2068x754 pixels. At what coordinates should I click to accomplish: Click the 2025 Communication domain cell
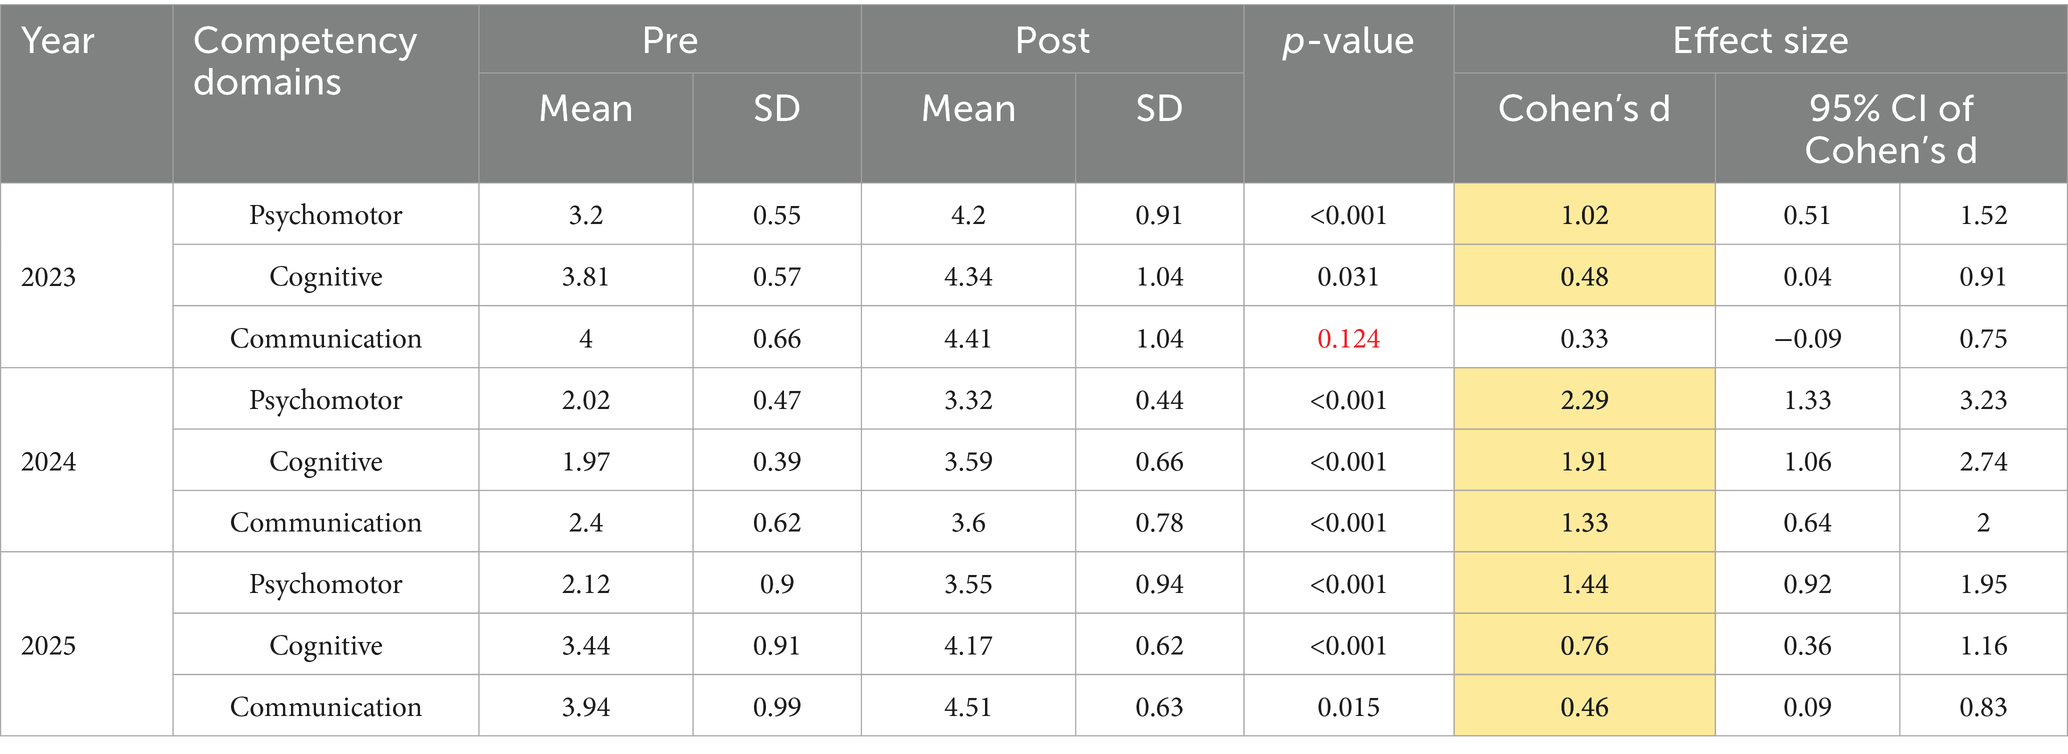pyautogui.click(x=326, y=707)
